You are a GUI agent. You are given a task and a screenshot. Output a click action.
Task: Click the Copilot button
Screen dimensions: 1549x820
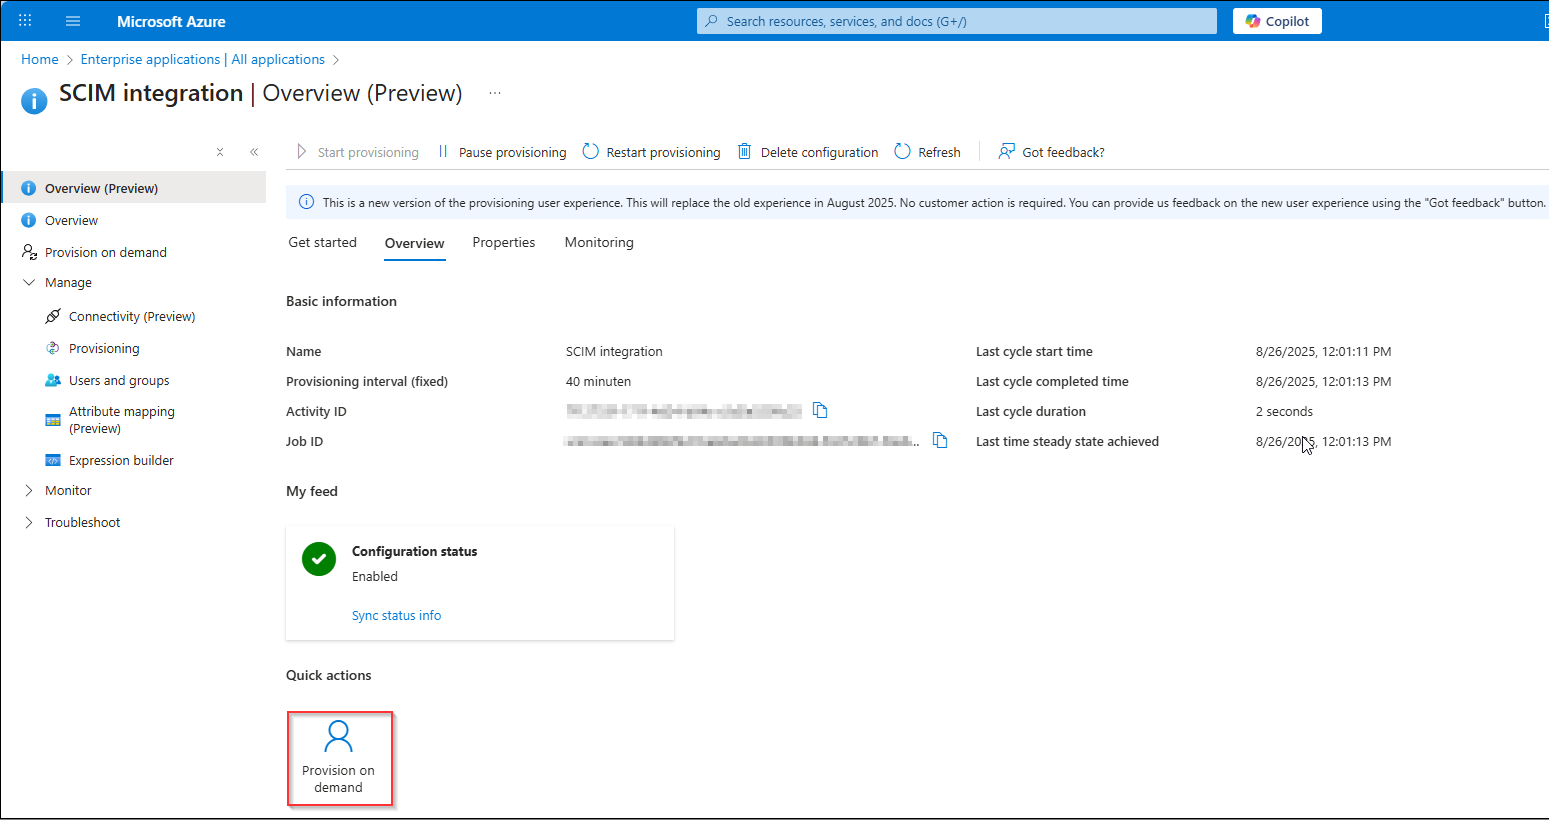click(1277, 21)
